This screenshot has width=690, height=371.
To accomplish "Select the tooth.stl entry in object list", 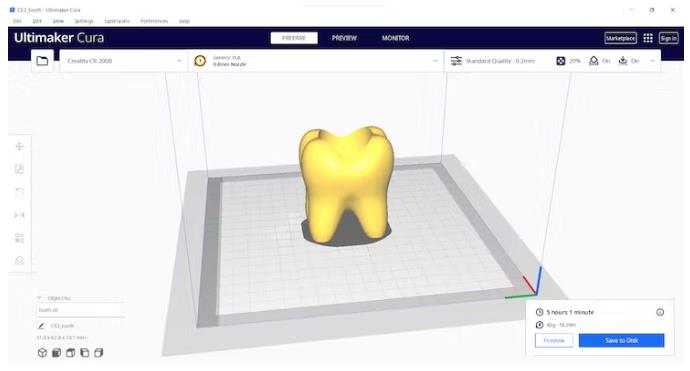I will pos(80,310).
